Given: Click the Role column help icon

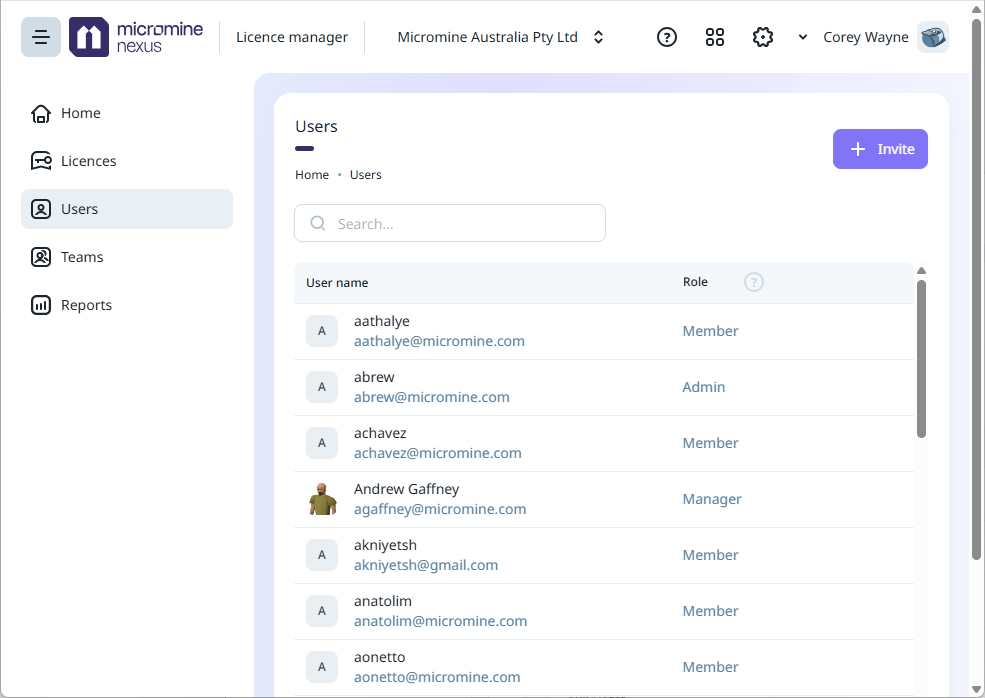Looking at the screenshot, I should point(754,282).
